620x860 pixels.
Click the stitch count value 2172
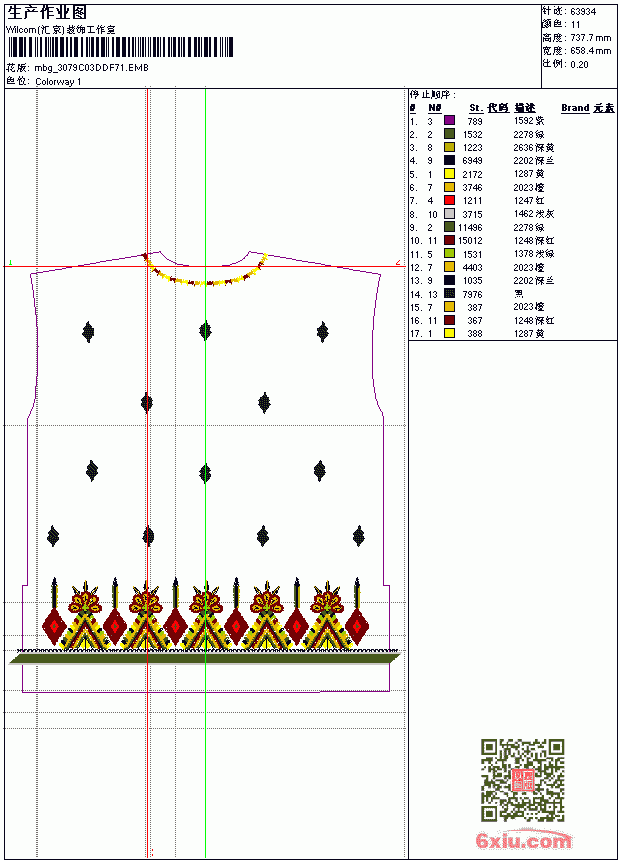coord(472,174)
